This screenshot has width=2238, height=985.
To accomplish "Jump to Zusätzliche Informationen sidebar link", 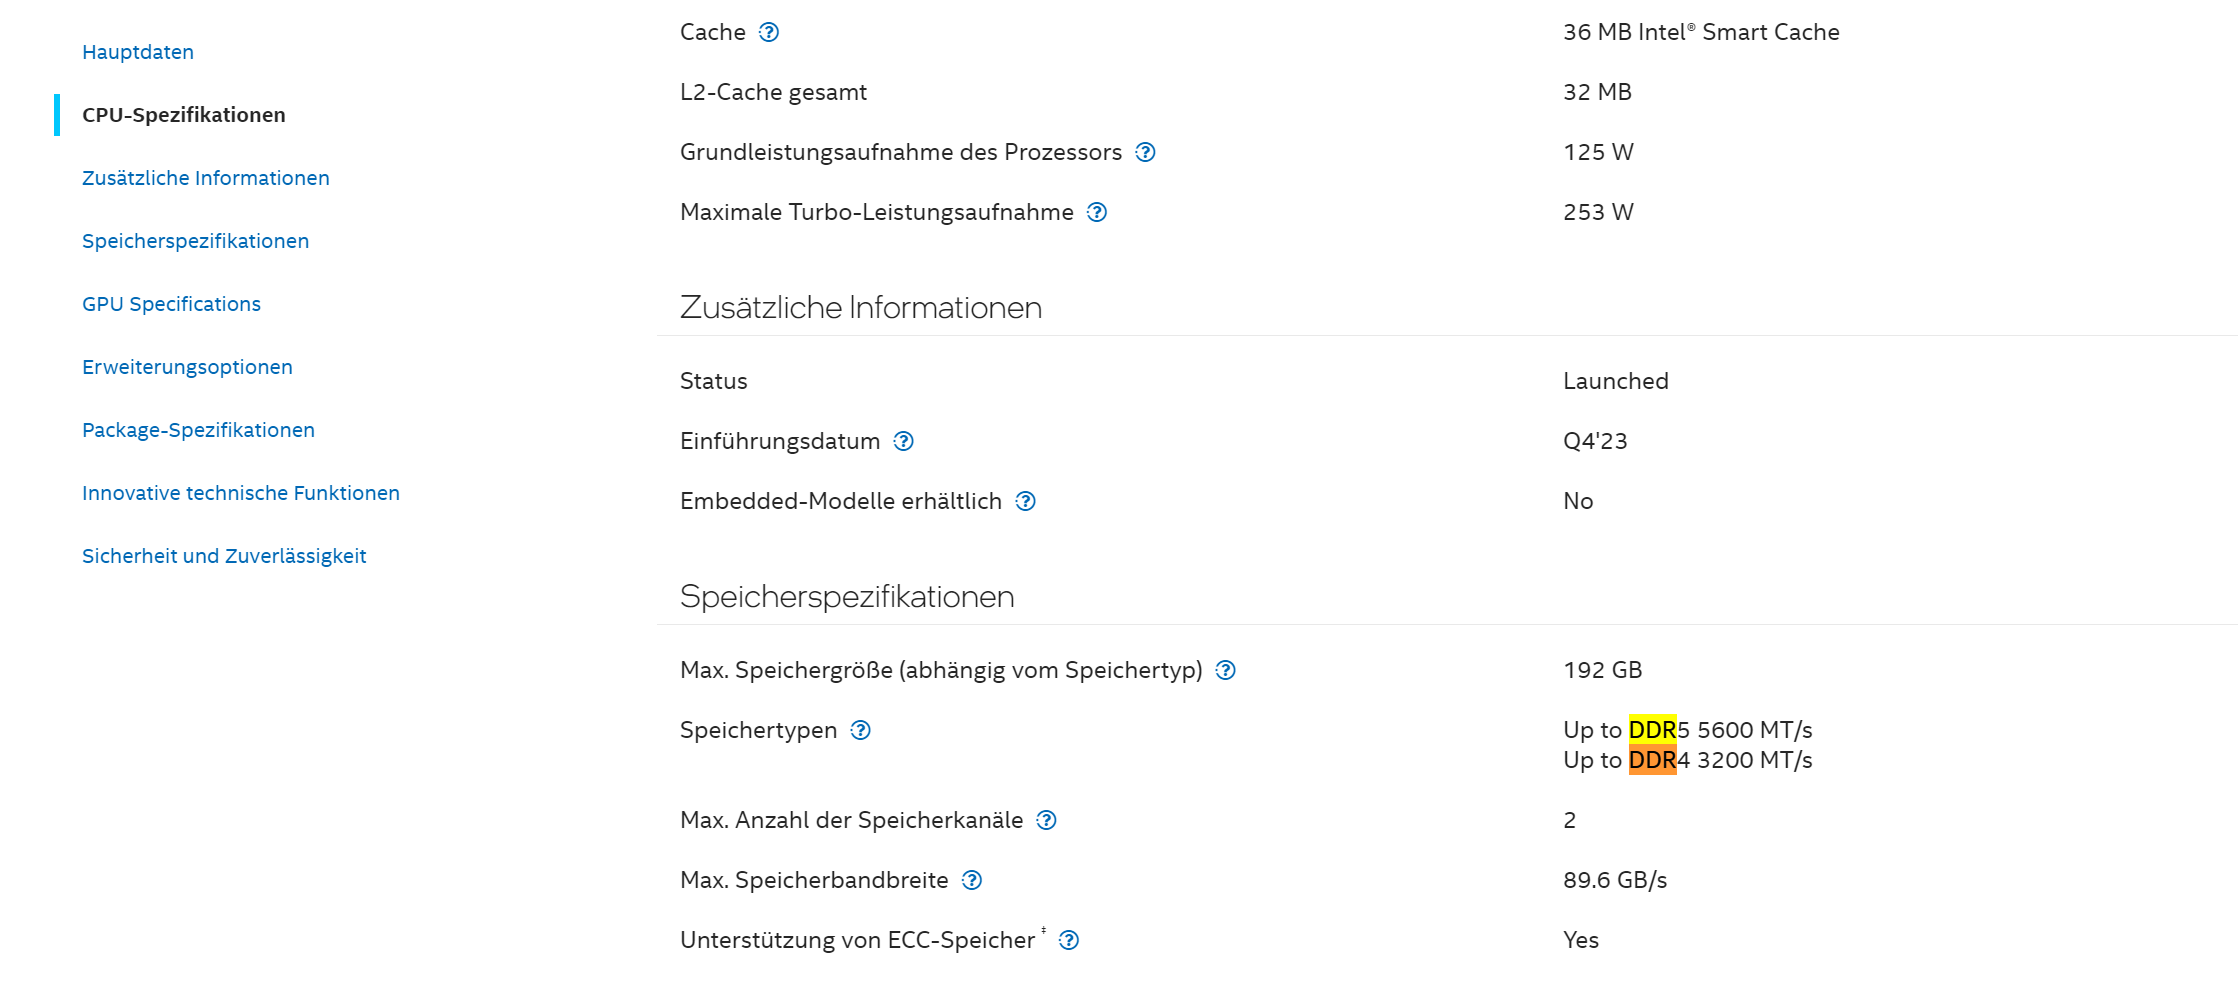I will [206, 178].
